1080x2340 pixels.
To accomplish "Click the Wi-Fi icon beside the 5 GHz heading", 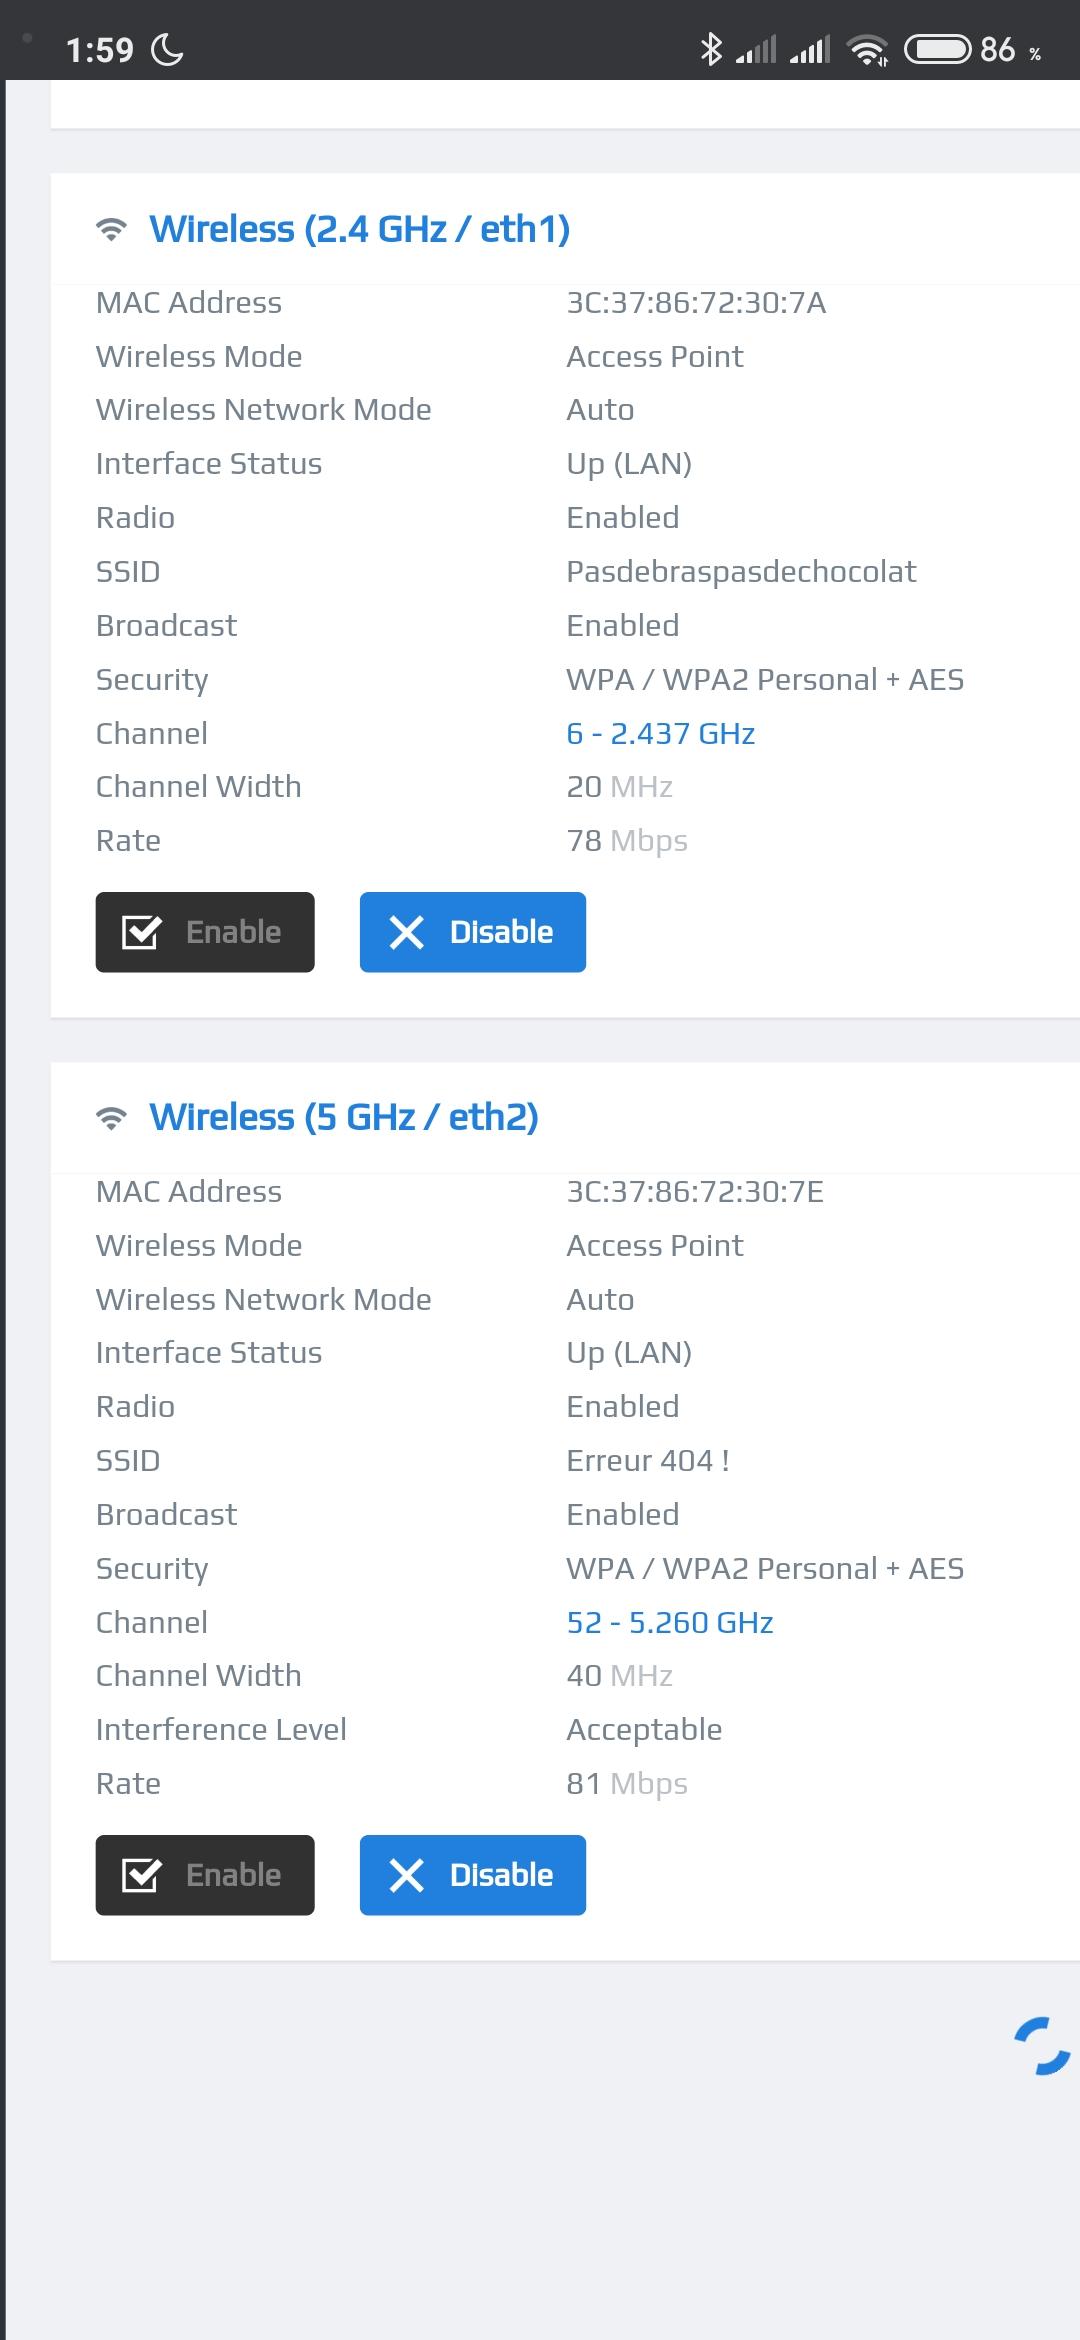I will [111, 1118].
